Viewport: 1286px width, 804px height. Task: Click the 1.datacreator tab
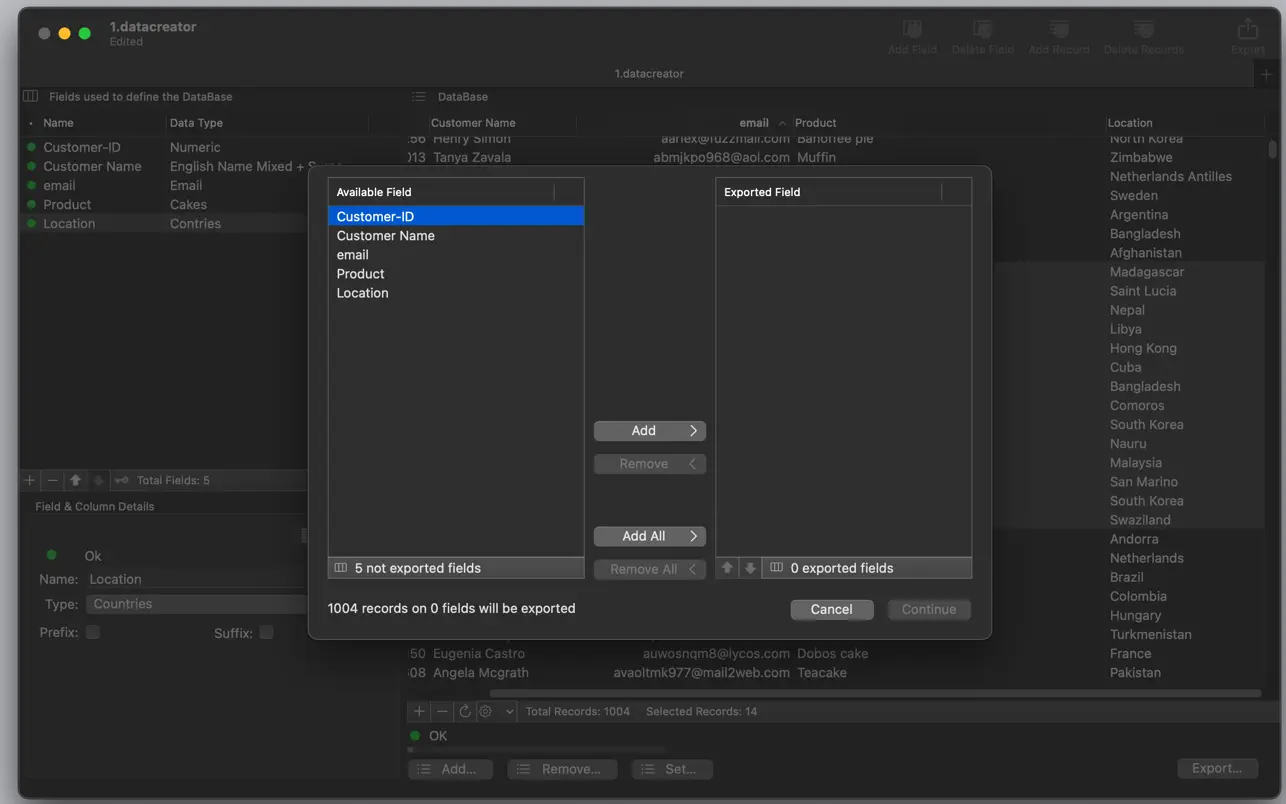[649, 74]
